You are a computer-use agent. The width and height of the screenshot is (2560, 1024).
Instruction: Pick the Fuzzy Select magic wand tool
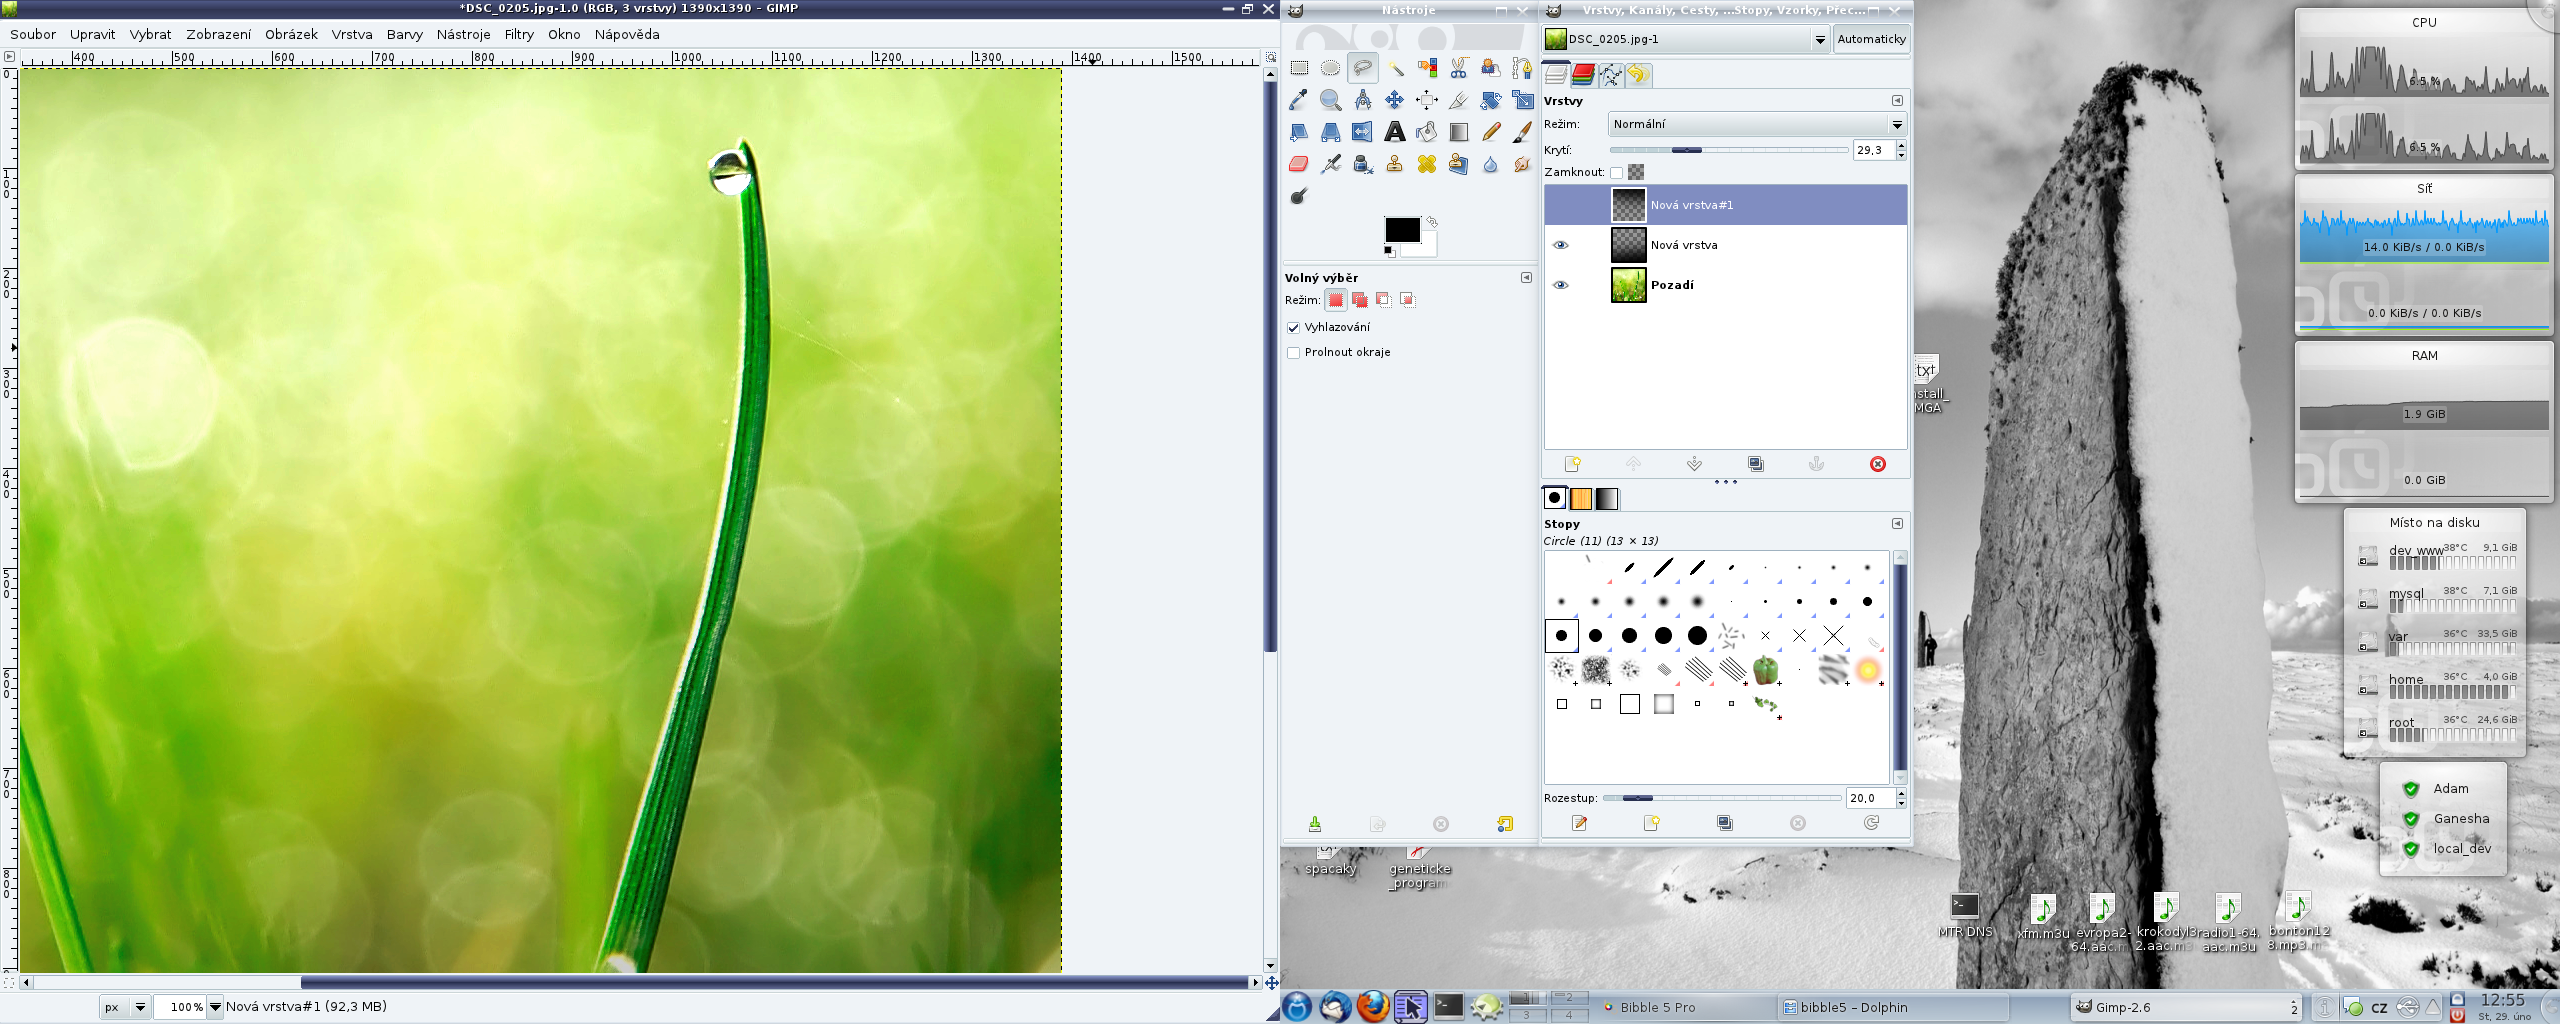[x=1394, y=68]
